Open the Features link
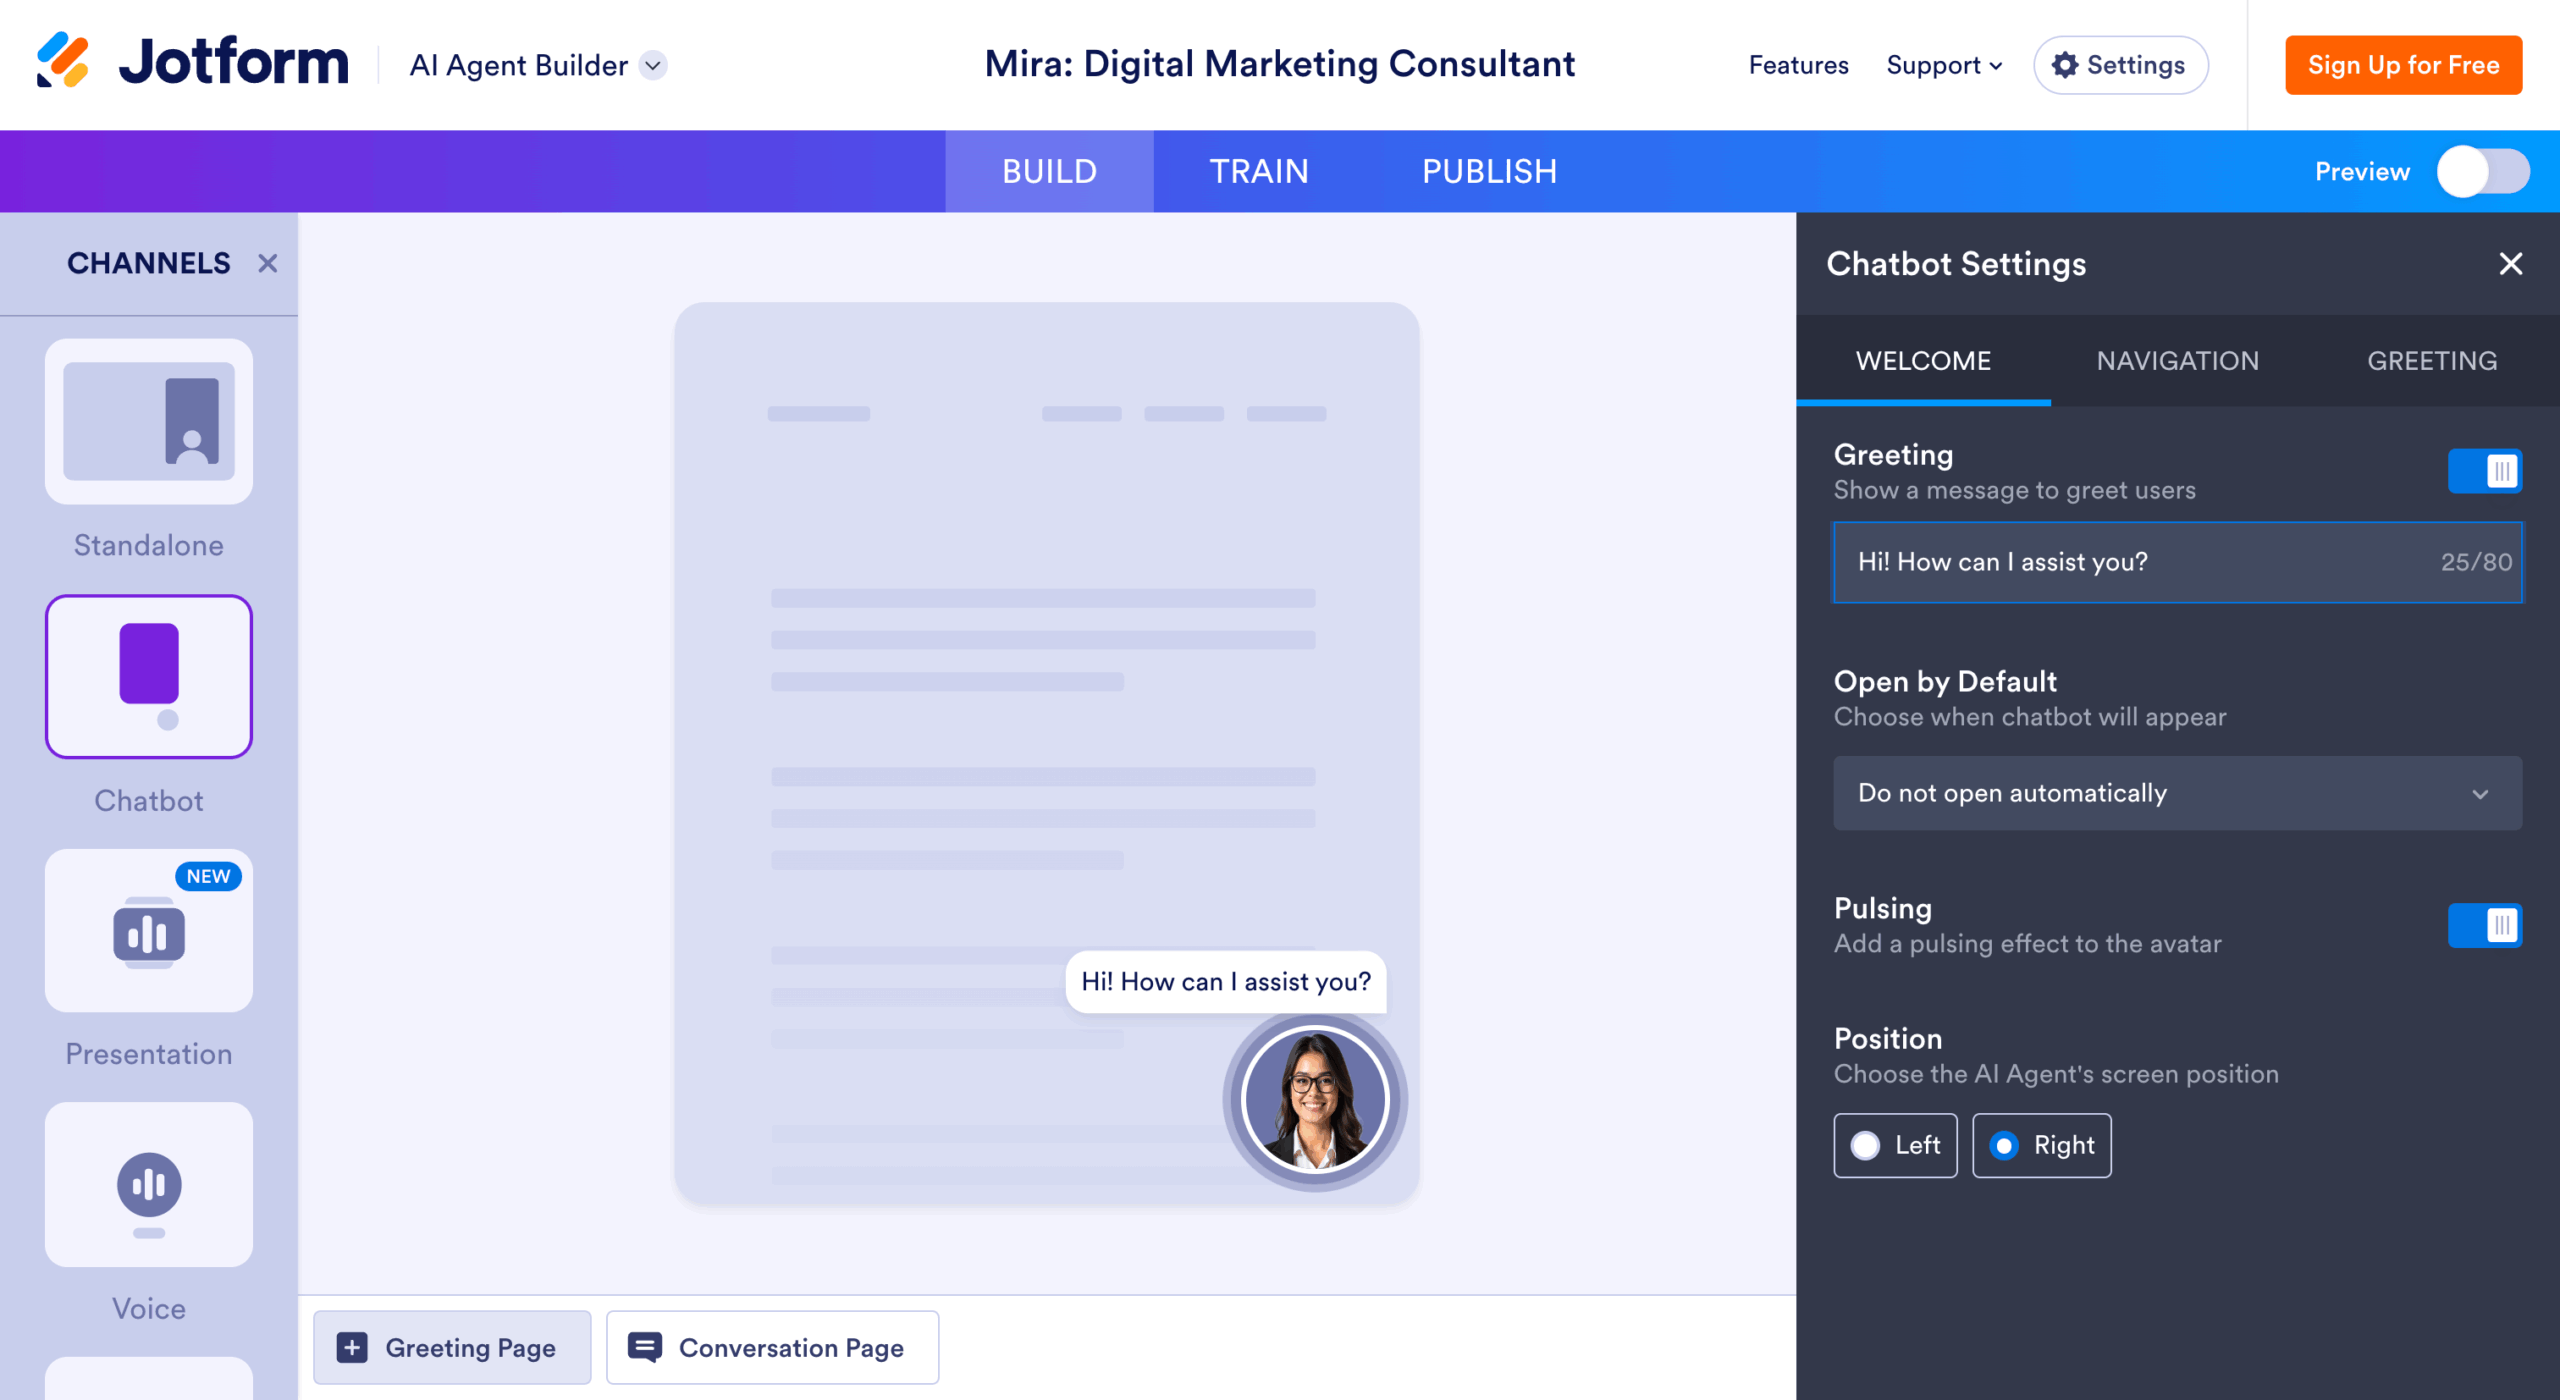The height and width of the screenshot is (1400, 2560). click(1798, 65)
